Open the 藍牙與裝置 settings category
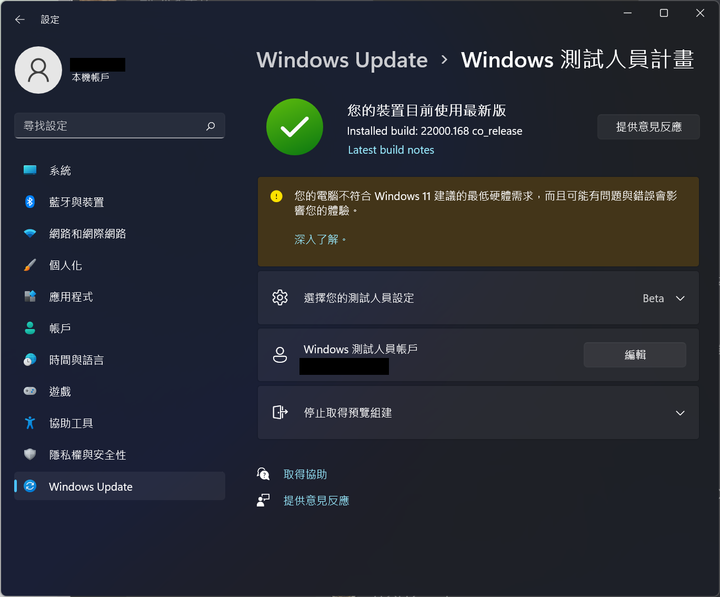Image resolution: width=720 pixels, height=597 pixels. 119,202
